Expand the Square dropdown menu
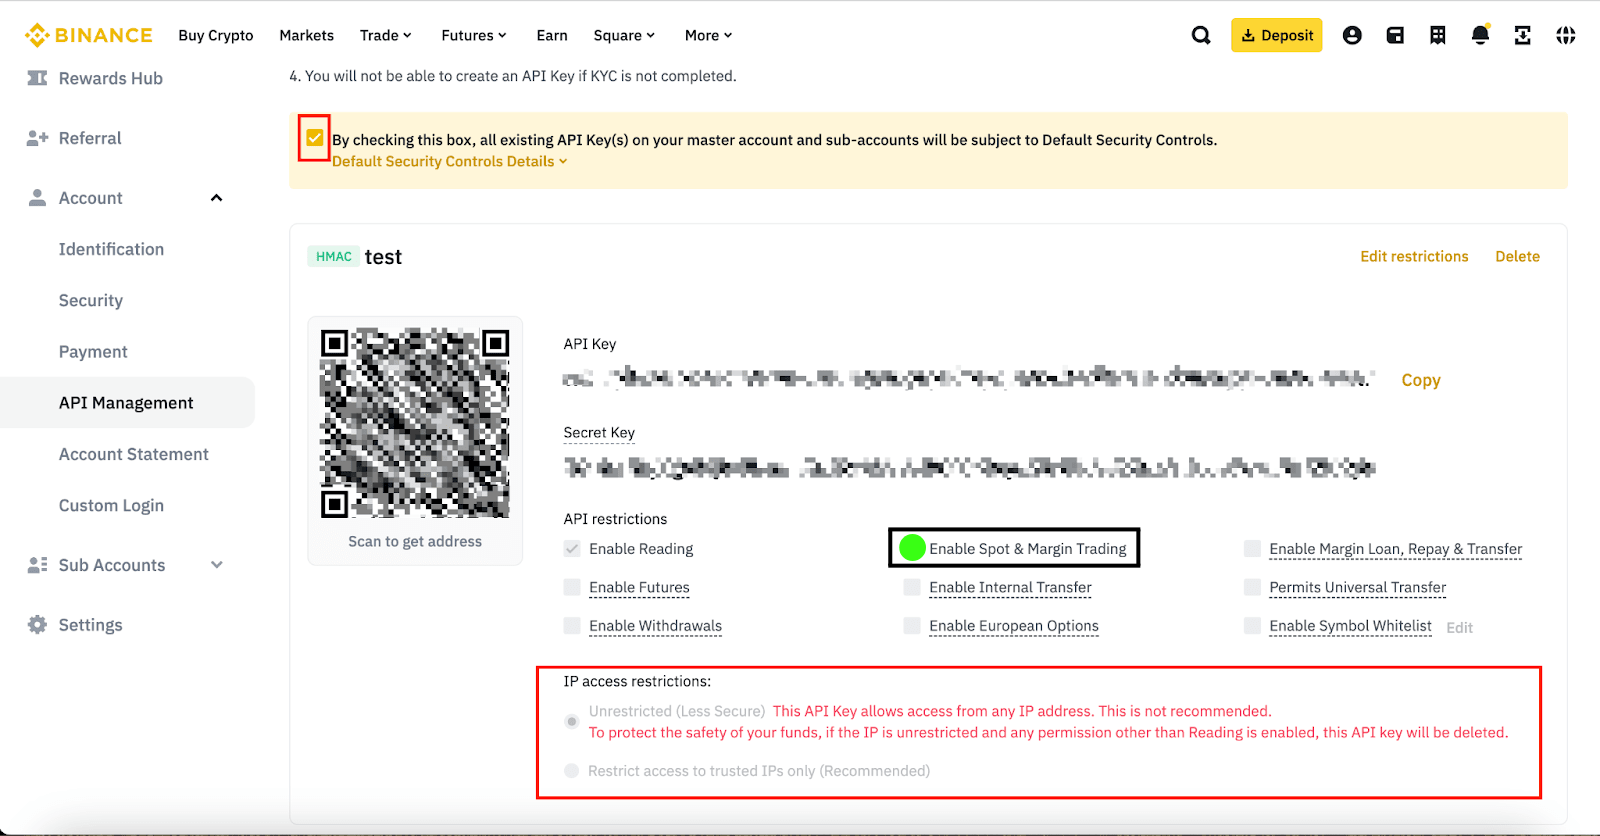 (624, 35)
